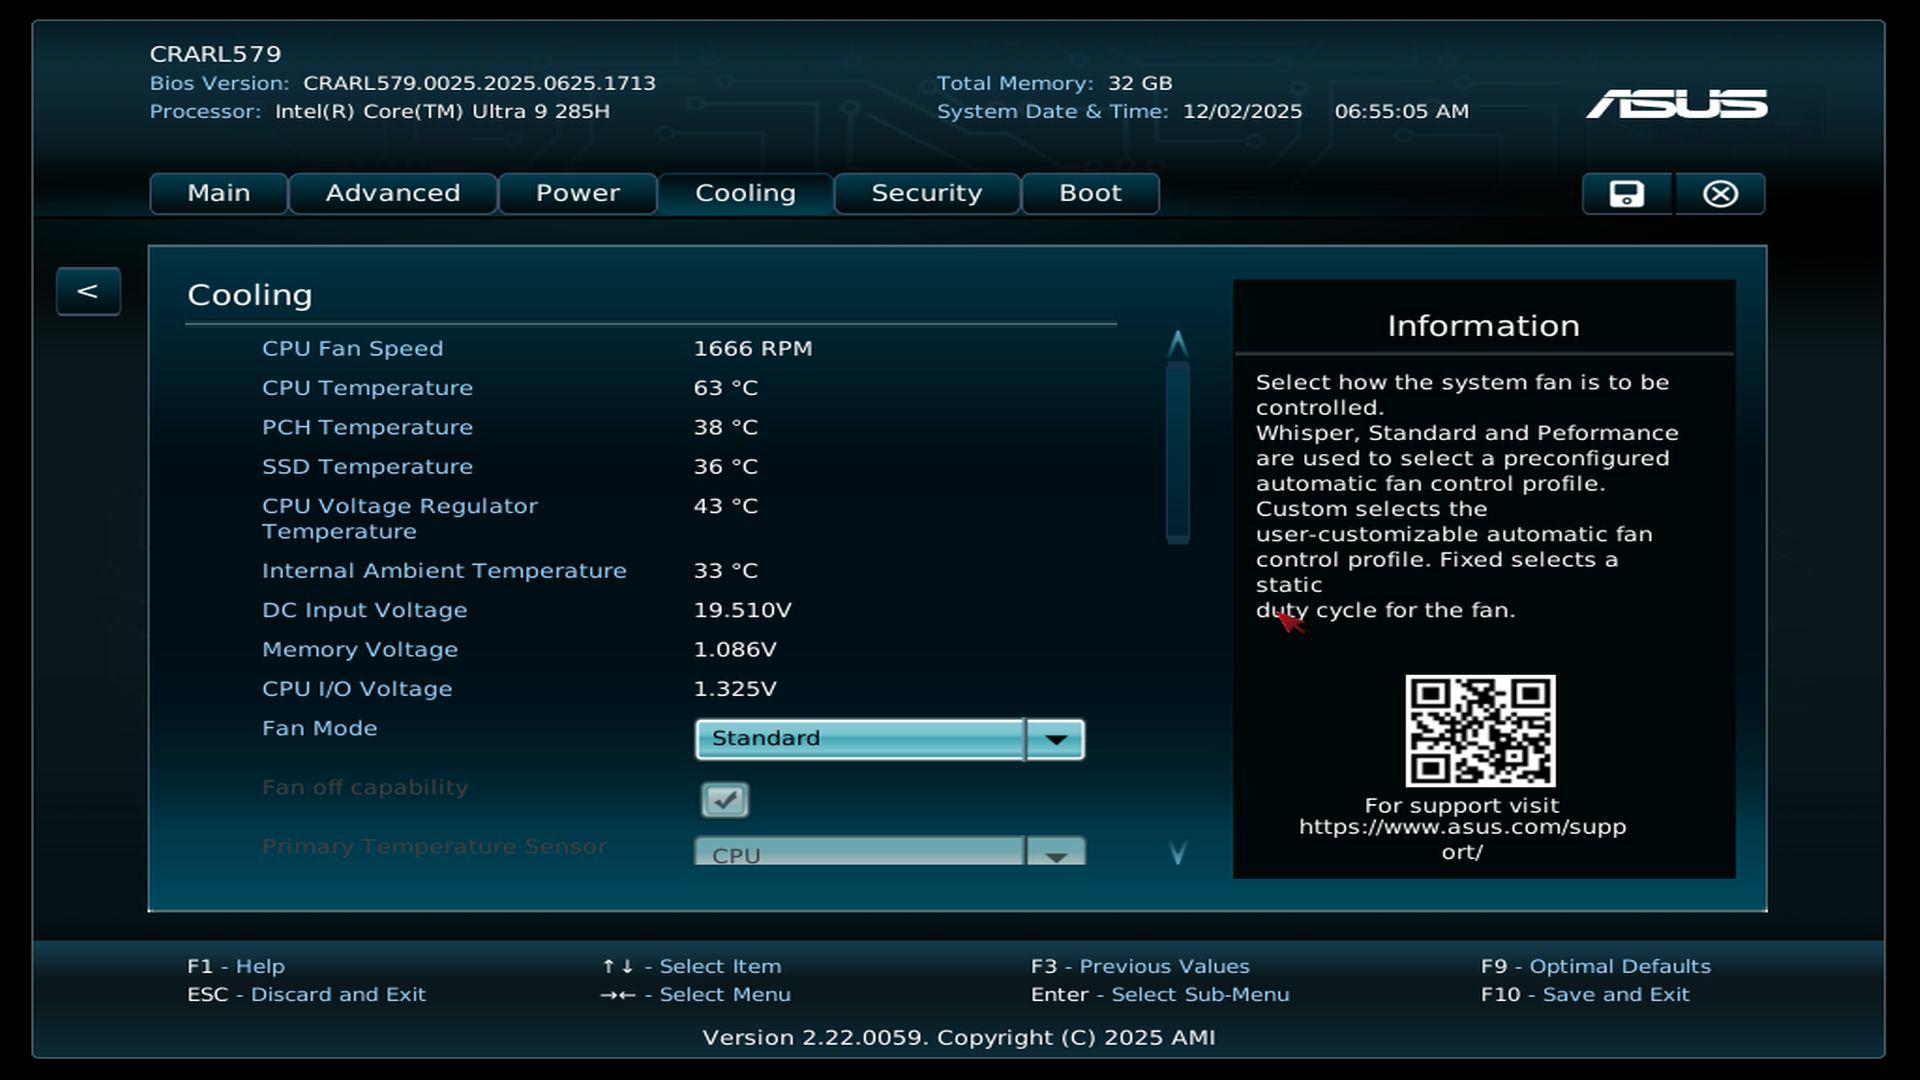Go to the Power tab
Viewport: 1920px width, 1080px height.
[x=578, y=194]
